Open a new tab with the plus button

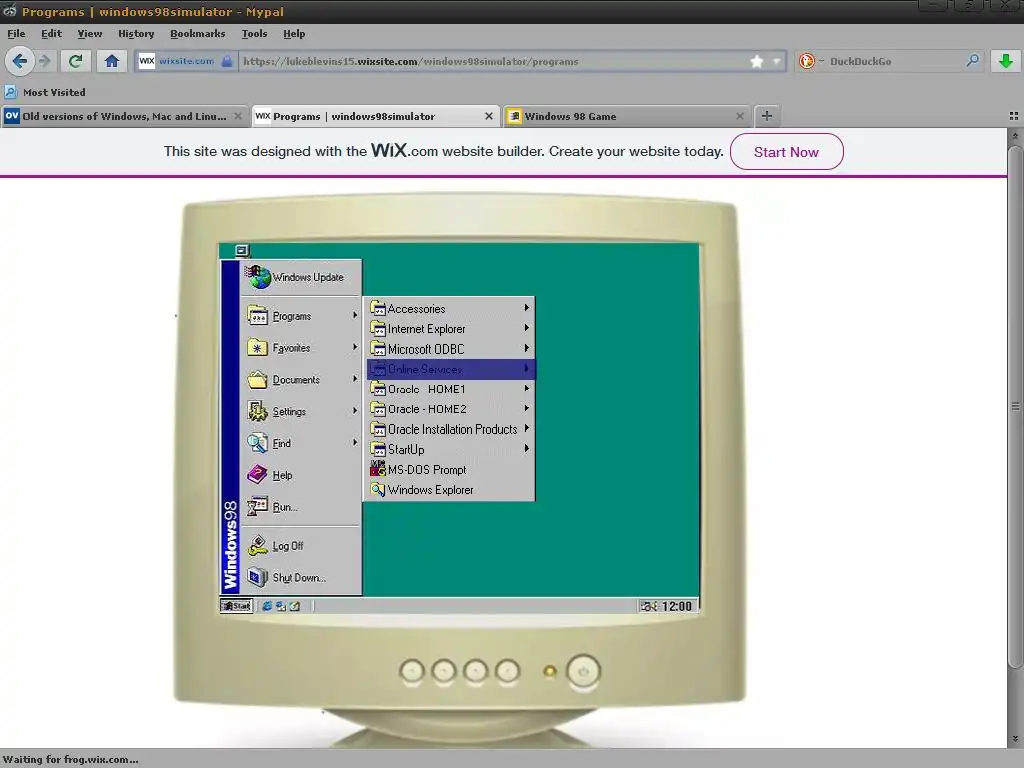(x=767, y=116)
